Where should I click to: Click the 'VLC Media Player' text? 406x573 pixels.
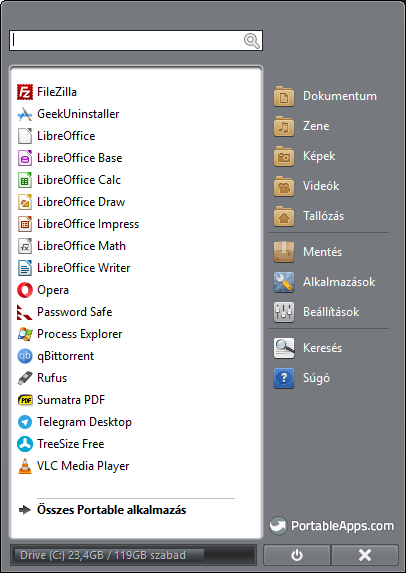[83, 466]
